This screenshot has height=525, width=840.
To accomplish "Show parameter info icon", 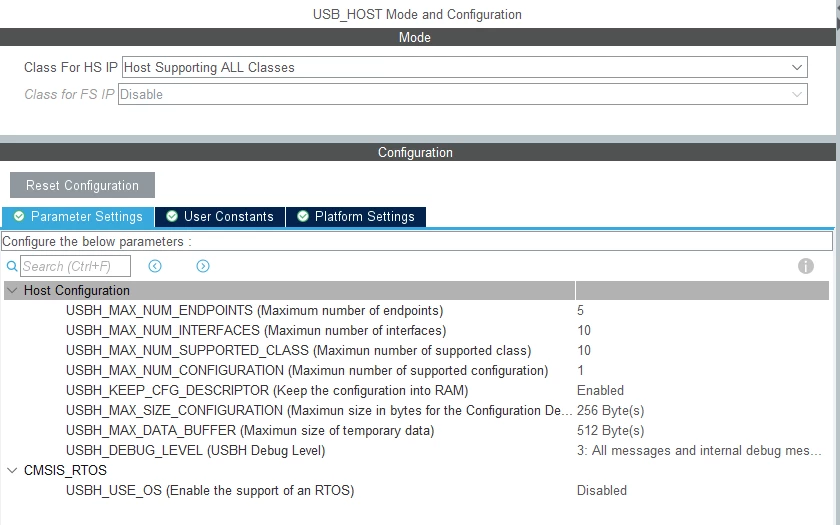I will (x=806, y=266).
